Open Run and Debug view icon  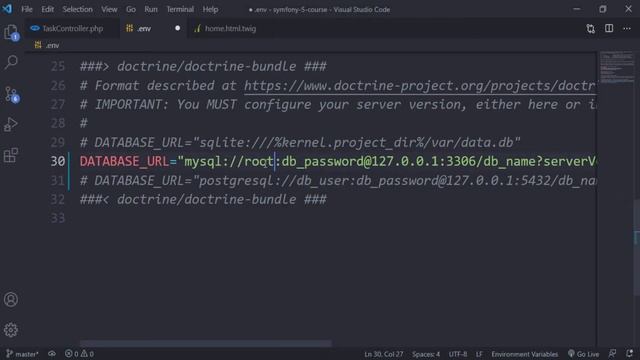click(x=11, y=124)
